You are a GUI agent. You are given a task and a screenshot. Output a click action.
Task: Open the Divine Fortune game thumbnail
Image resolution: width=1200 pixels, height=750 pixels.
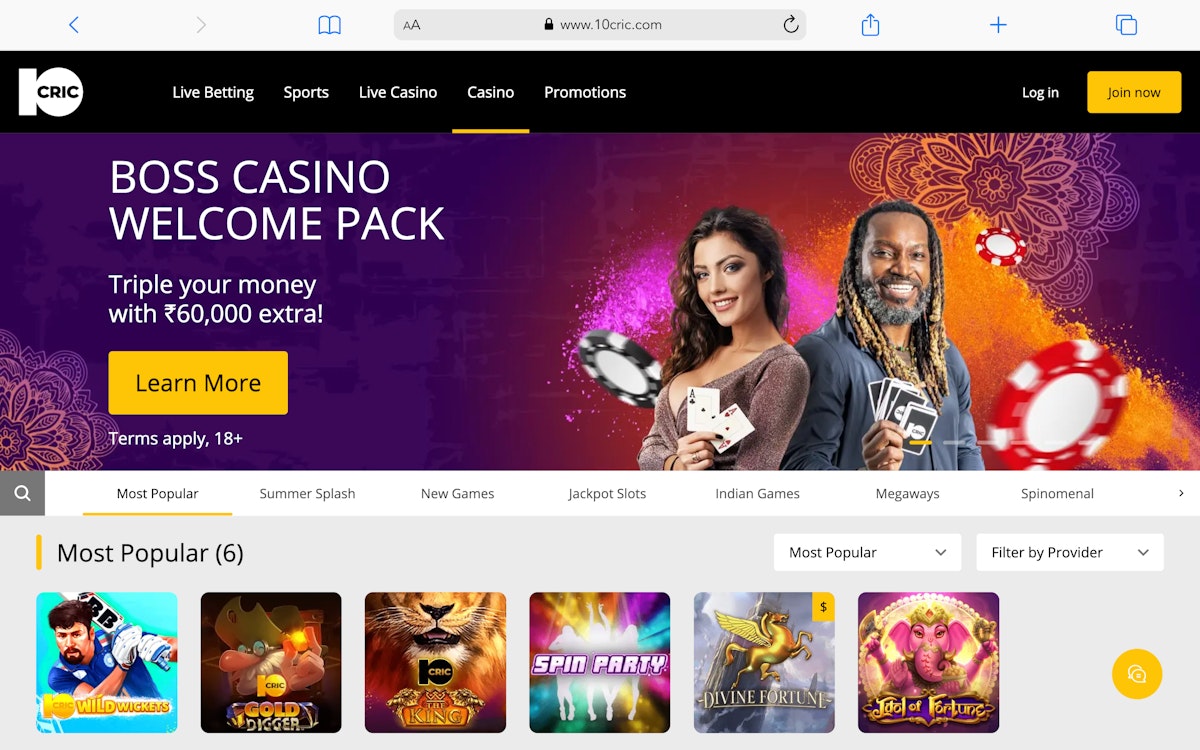[x=764, y=662]
